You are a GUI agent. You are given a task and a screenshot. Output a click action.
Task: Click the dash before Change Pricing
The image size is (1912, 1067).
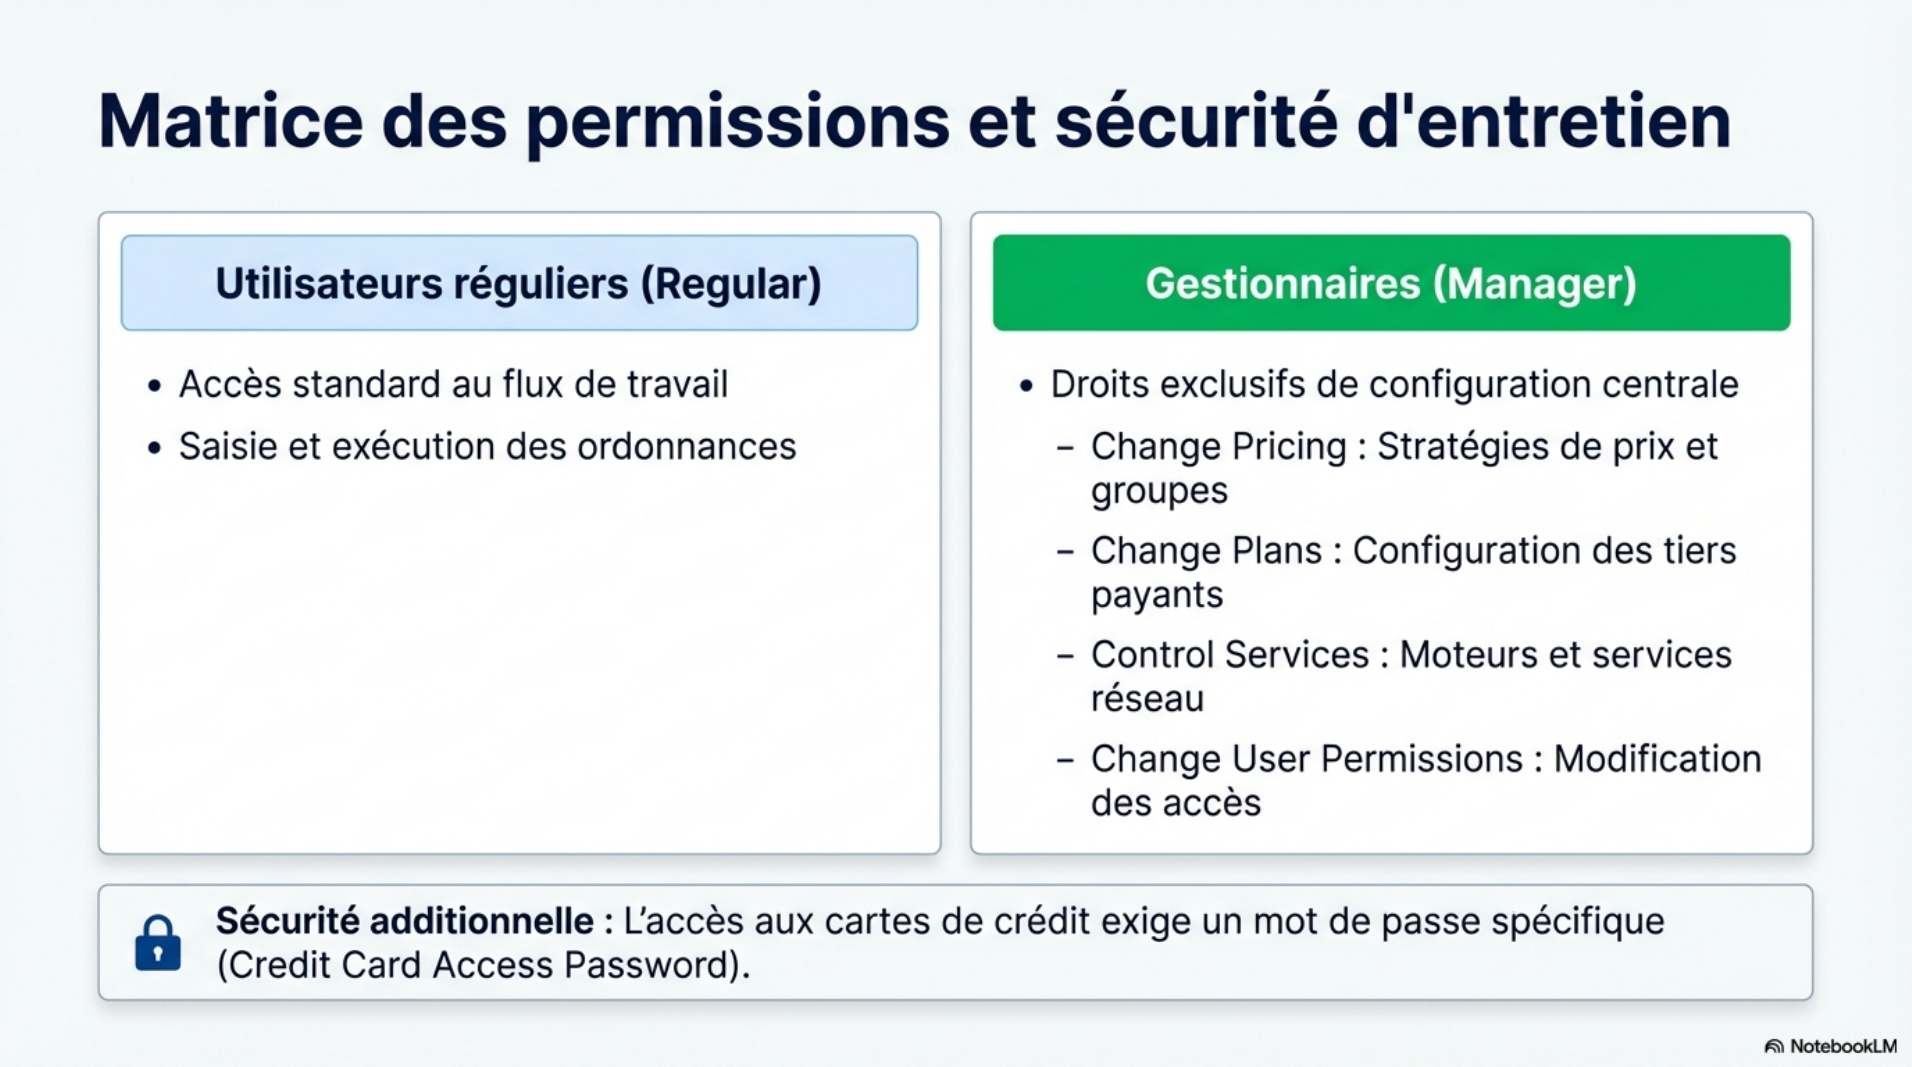pos(1065,447)
